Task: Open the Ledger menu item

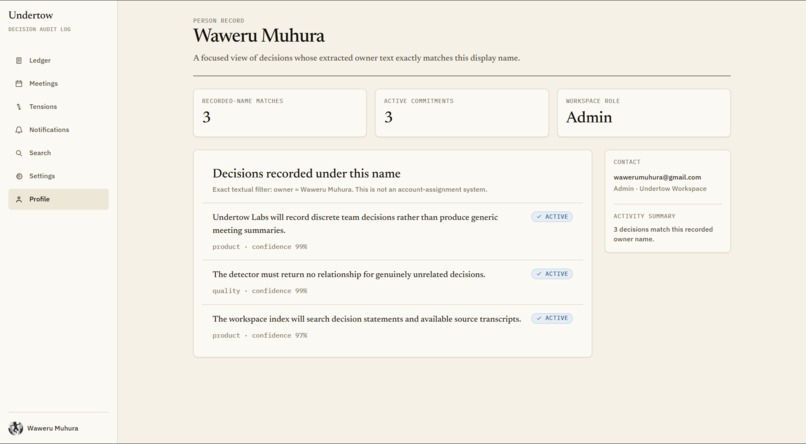Action: coord(58,61)
